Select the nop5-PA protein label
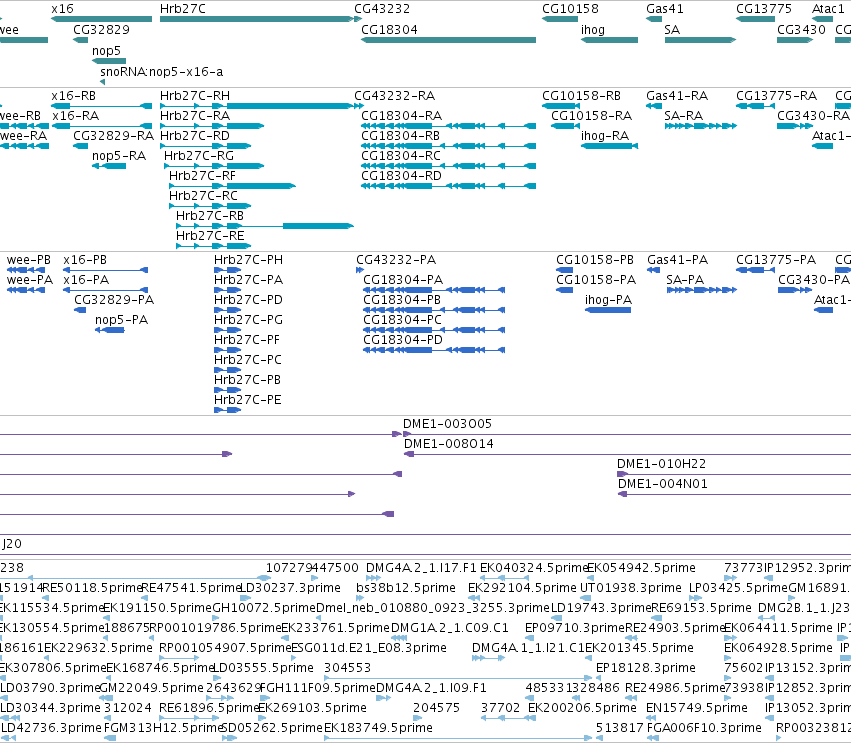Viewport: 851px width, 743px height. (x=121, y=320)
